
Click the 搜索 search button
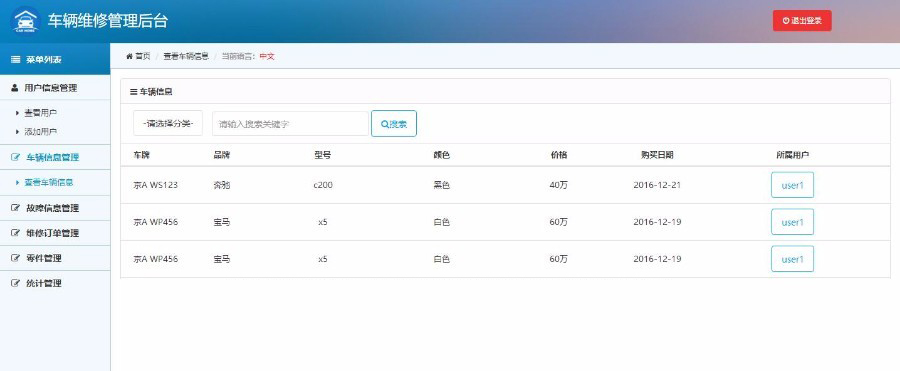coord(394,123)
